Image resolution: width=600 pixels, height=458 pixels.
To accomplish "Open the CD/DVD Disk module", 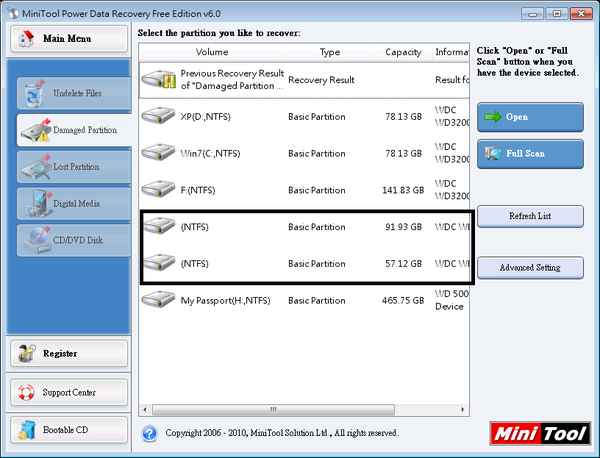I will (74, 240).
